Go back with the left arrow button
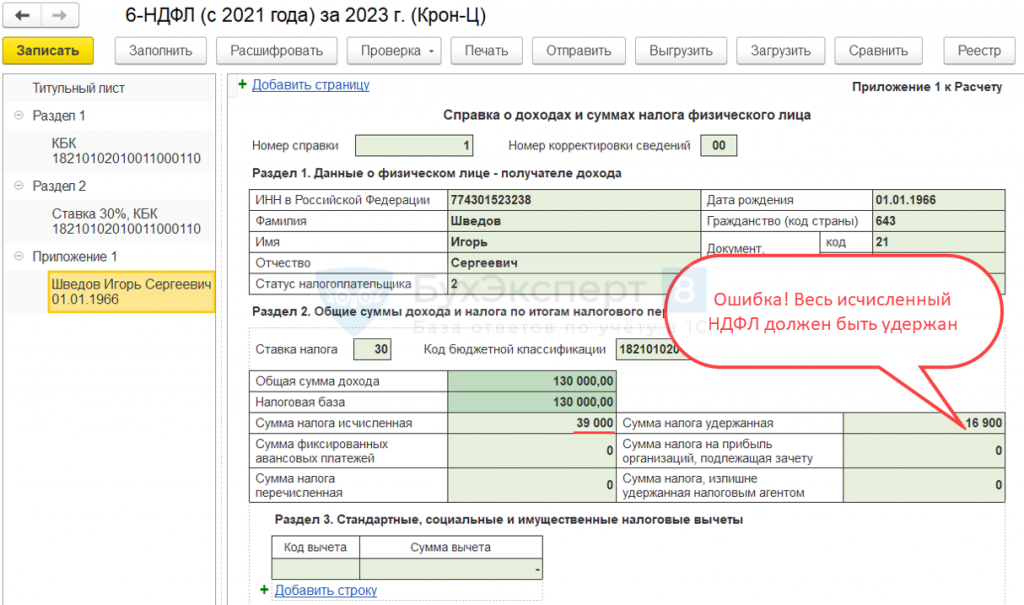Viewport: 1024px width, 605px height. (x=22, y=16)
